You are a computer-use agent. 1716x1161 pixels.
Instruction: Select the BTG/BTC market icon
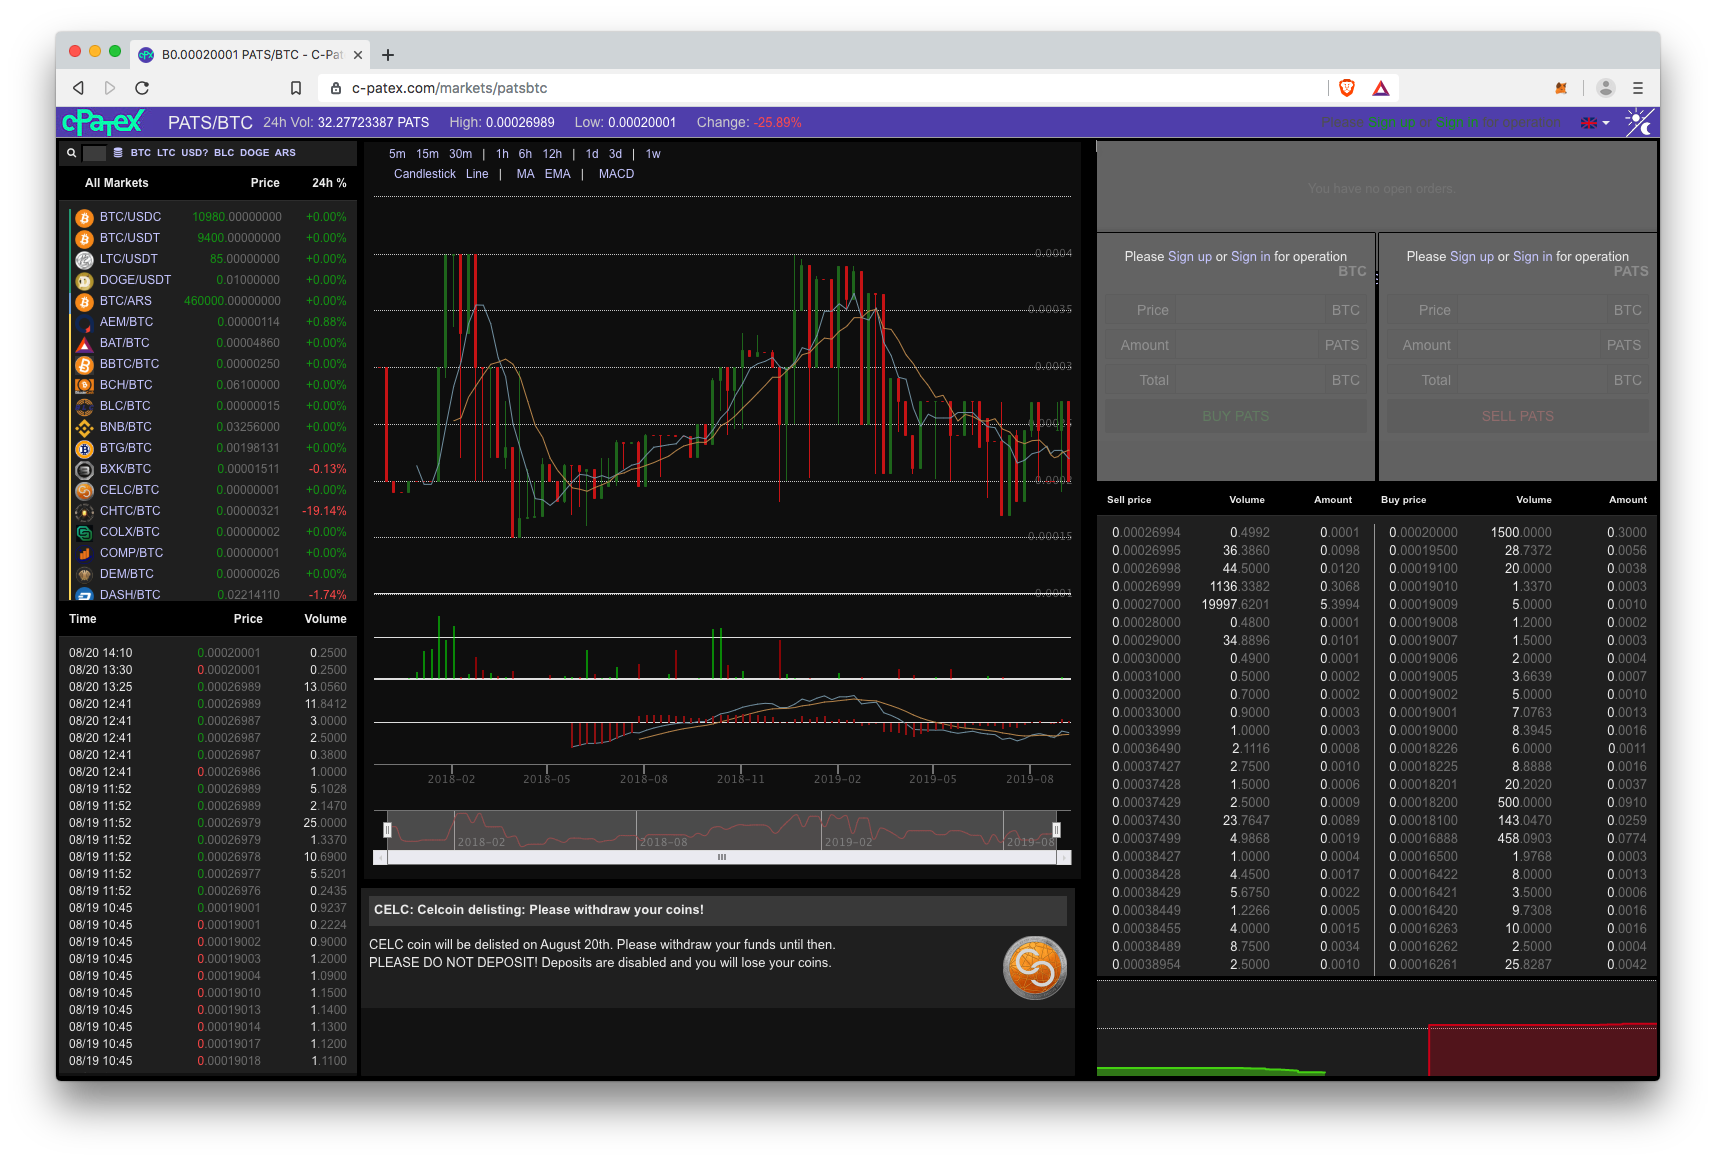85,448
